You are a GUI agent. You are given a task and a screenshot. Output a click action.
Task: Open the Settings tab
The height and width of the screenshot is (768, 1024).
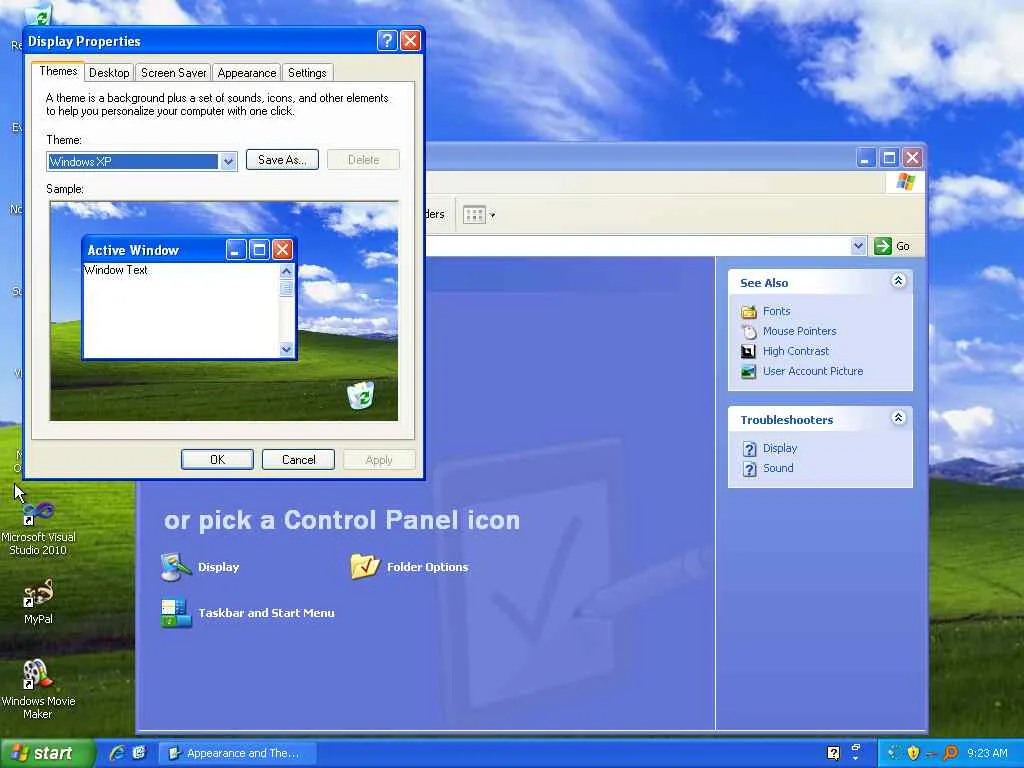[x=307, y=72]
